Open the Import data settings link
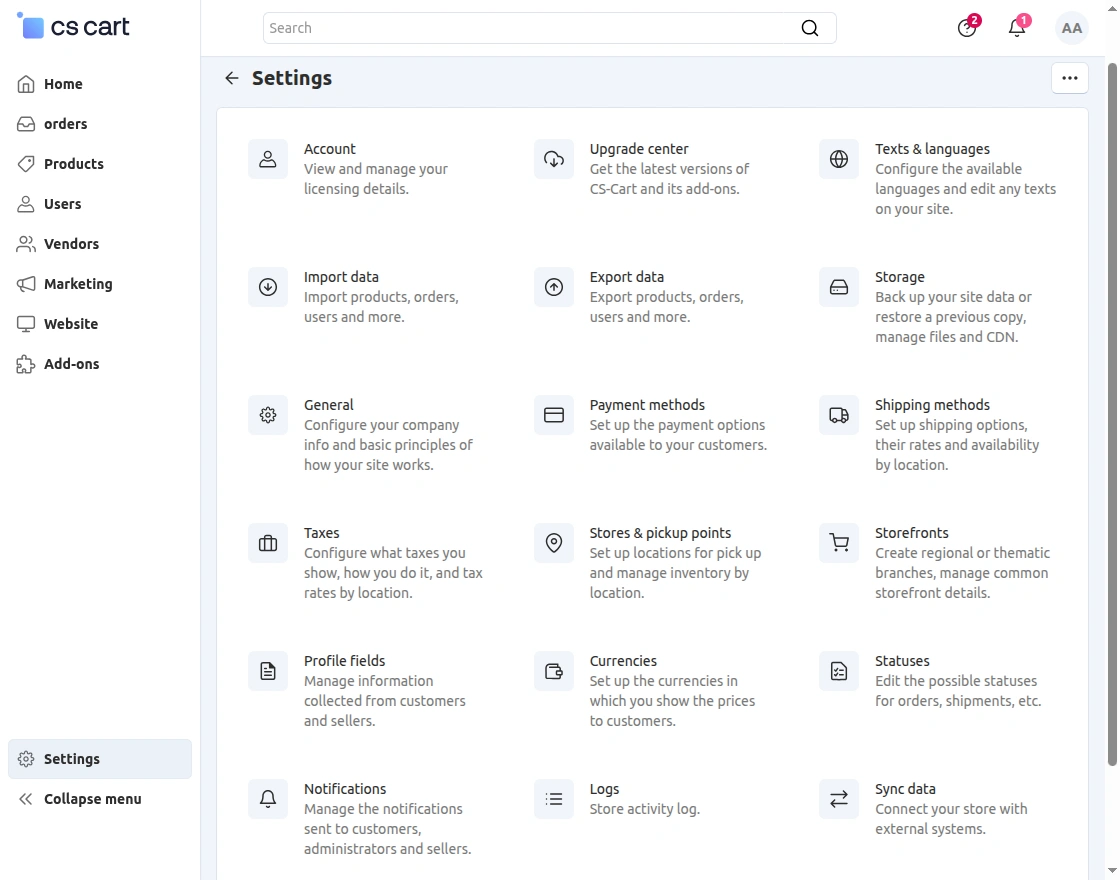Image resolution: width=1120 pixels, height=880 pixels. (x=341, y=277)
